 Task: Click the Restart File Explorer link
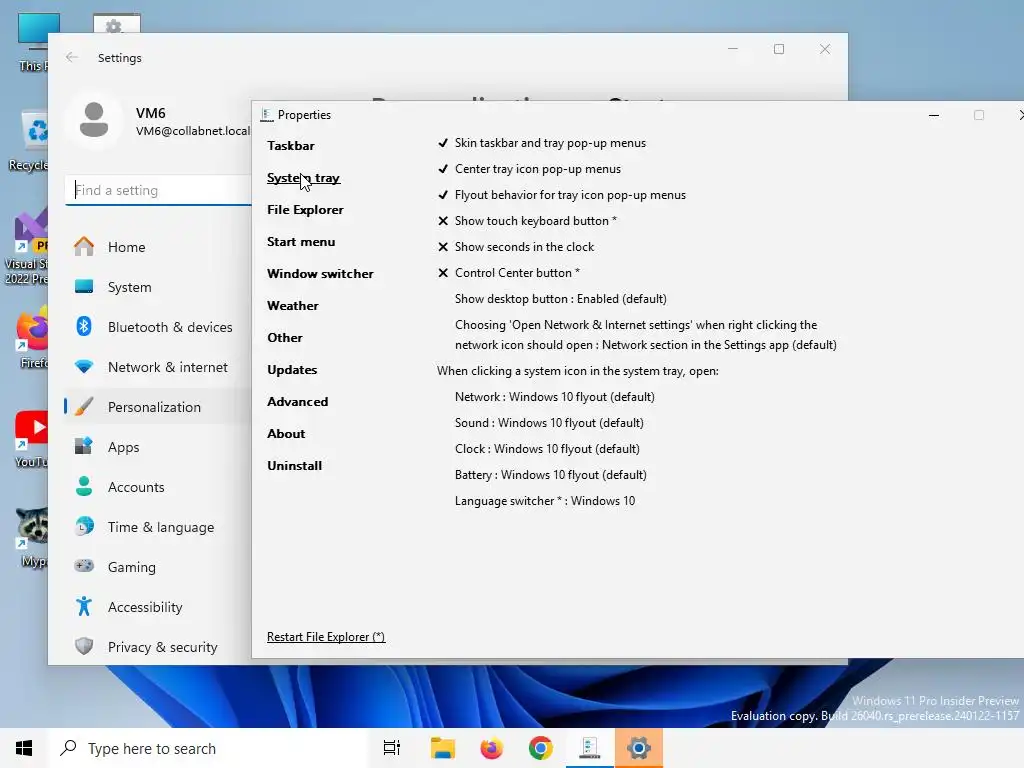click(326, 637)
